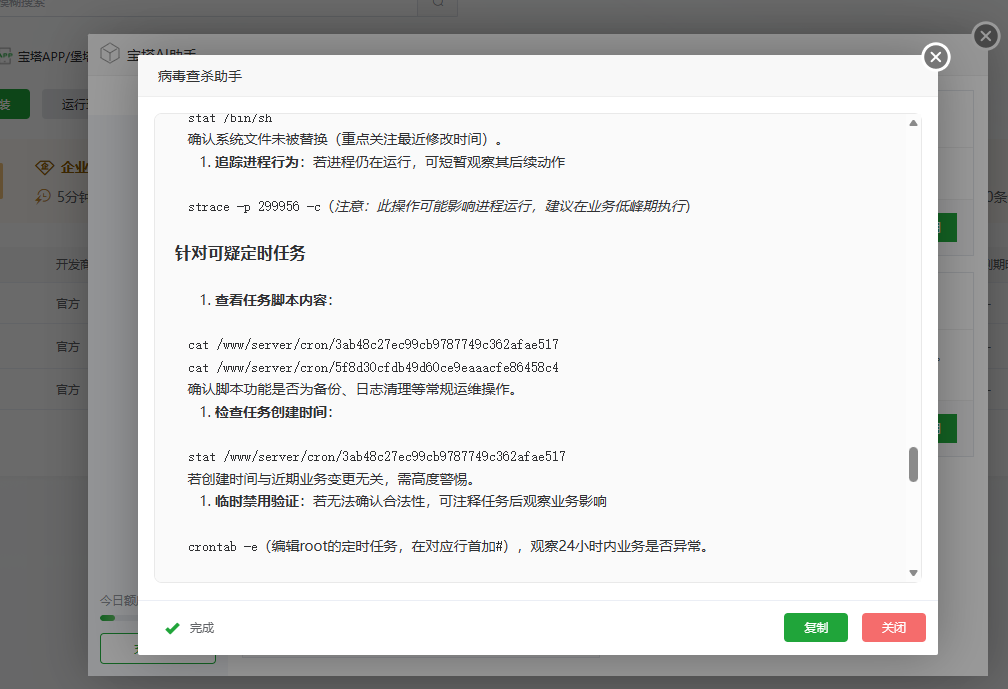Click the scrollbar up arrow in the dialog
Screen dimensions: 1008x689
(x=912, y=122)
